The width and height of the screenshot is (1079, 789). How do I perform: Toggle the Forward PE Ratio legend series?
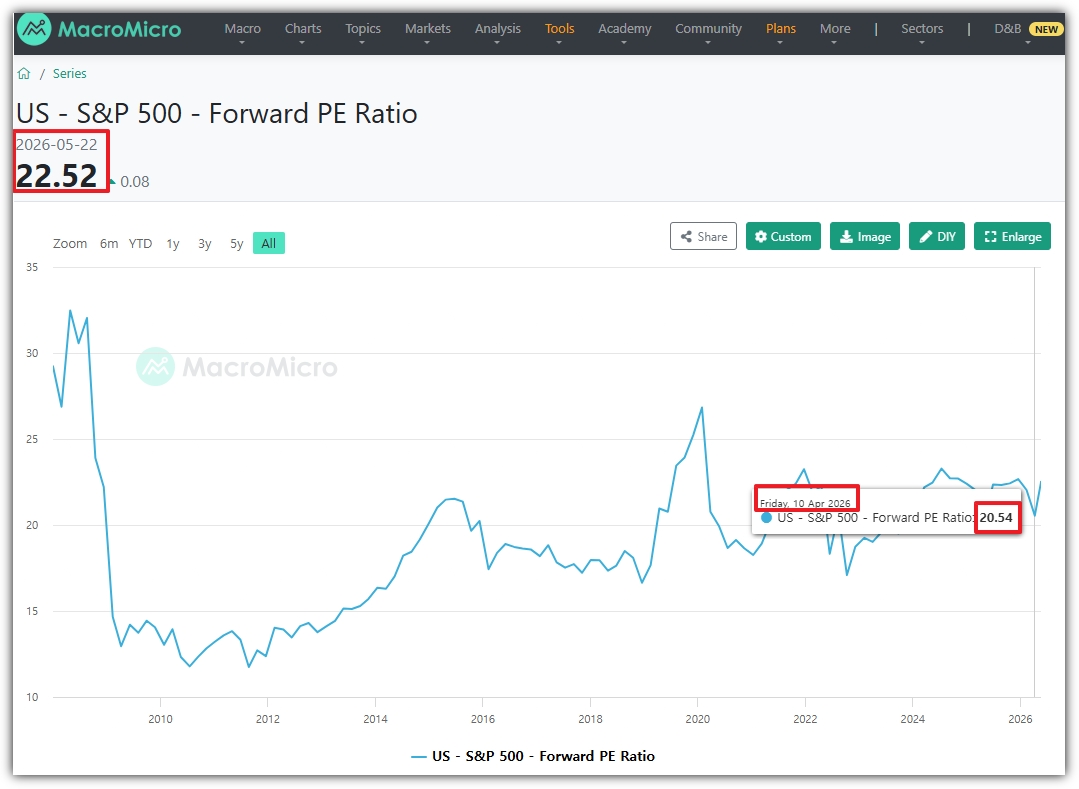pos(533,756)
